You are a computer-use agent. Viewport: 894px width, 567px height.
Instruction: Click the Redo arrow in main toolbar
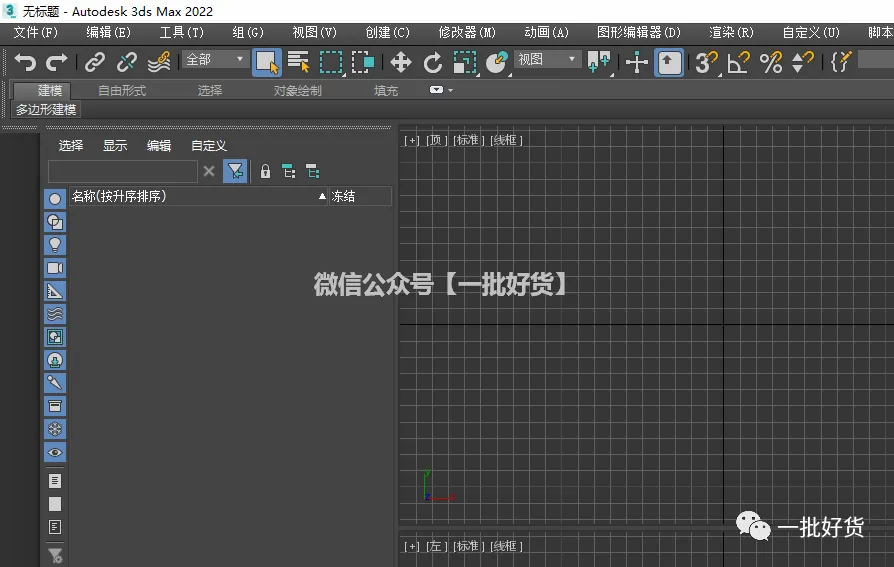coord(56,62)
